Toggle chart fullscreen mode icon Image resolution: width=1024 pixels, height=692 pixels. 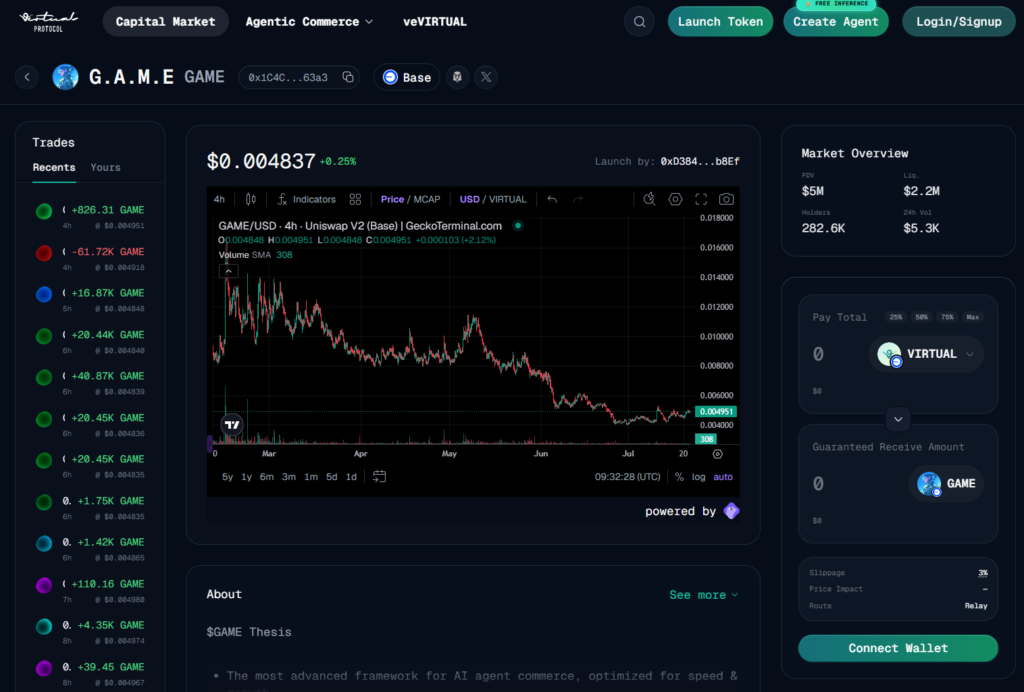pos(701,199)
